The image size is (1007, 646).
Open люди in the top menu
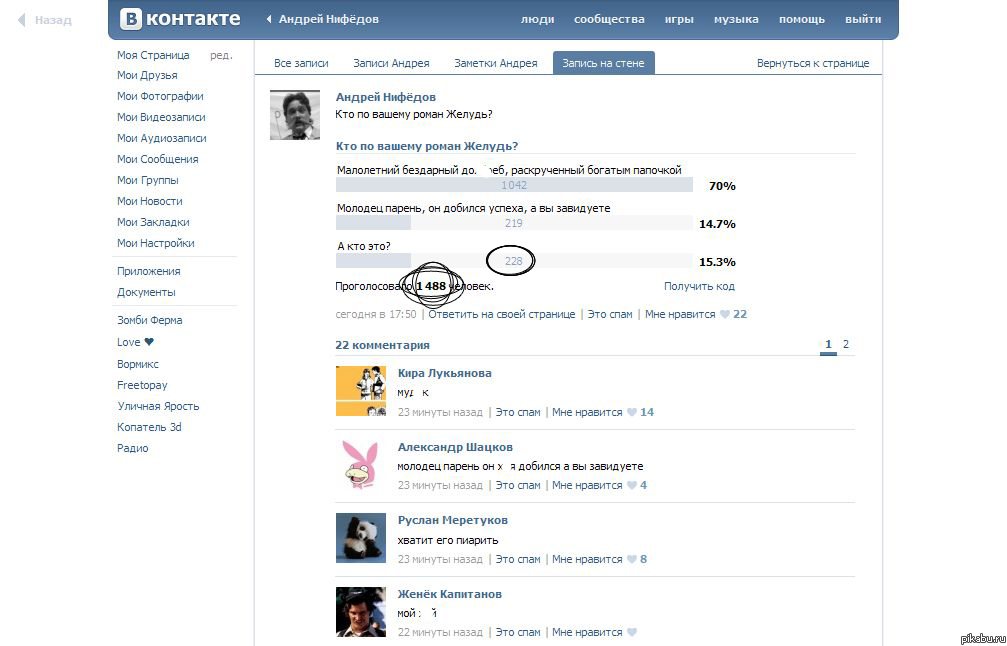538,19
